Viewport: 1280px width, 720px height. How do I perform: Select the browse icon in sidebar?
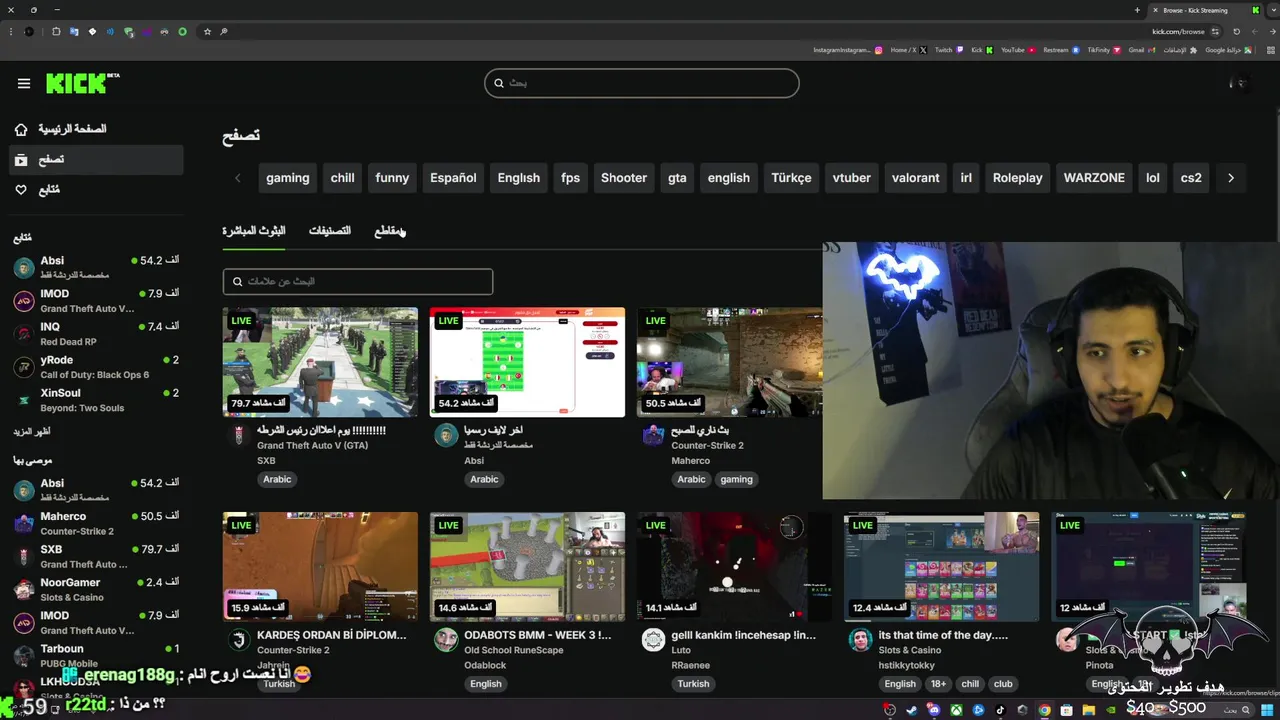pyautogui.click(x=21, y=160)
